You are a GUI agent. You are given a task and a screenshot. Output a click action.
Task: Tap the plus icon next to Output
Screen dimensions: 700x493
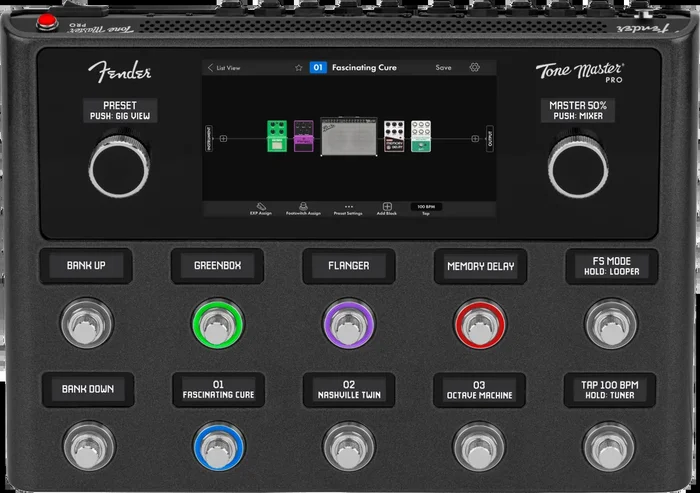pyautogui.click(x=475, y=139)
